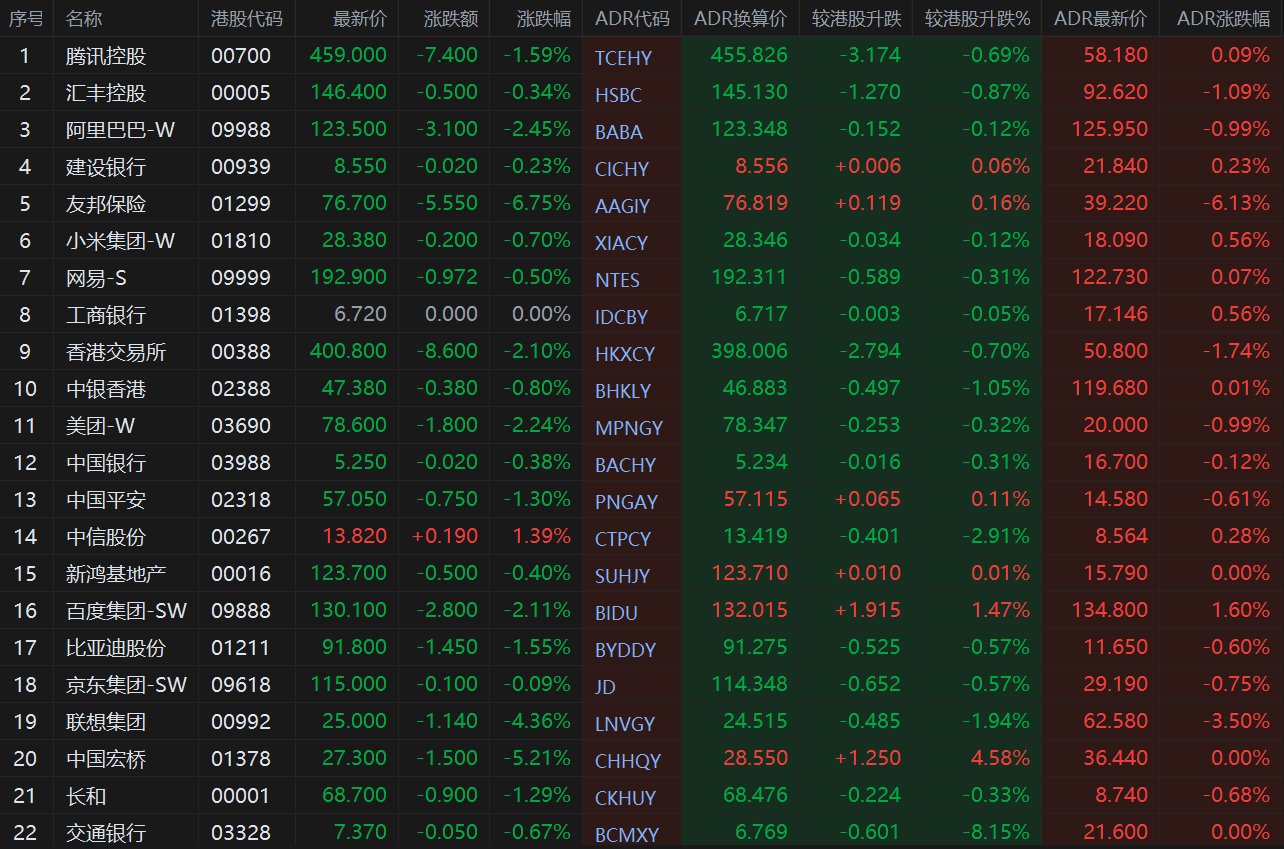Sort by the 涨跌幅 column header
1284x849 pixels.
click(x=544, y=19)
